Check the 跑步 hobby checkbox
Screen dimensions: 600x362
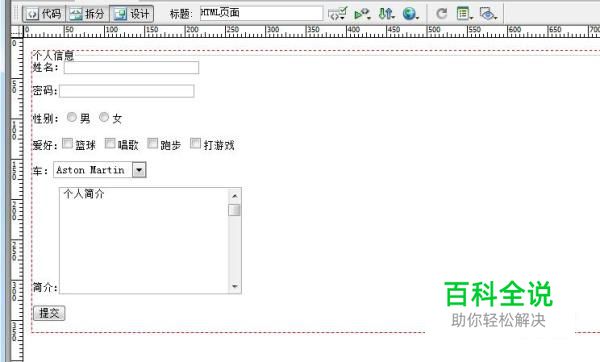click(153, 143)
